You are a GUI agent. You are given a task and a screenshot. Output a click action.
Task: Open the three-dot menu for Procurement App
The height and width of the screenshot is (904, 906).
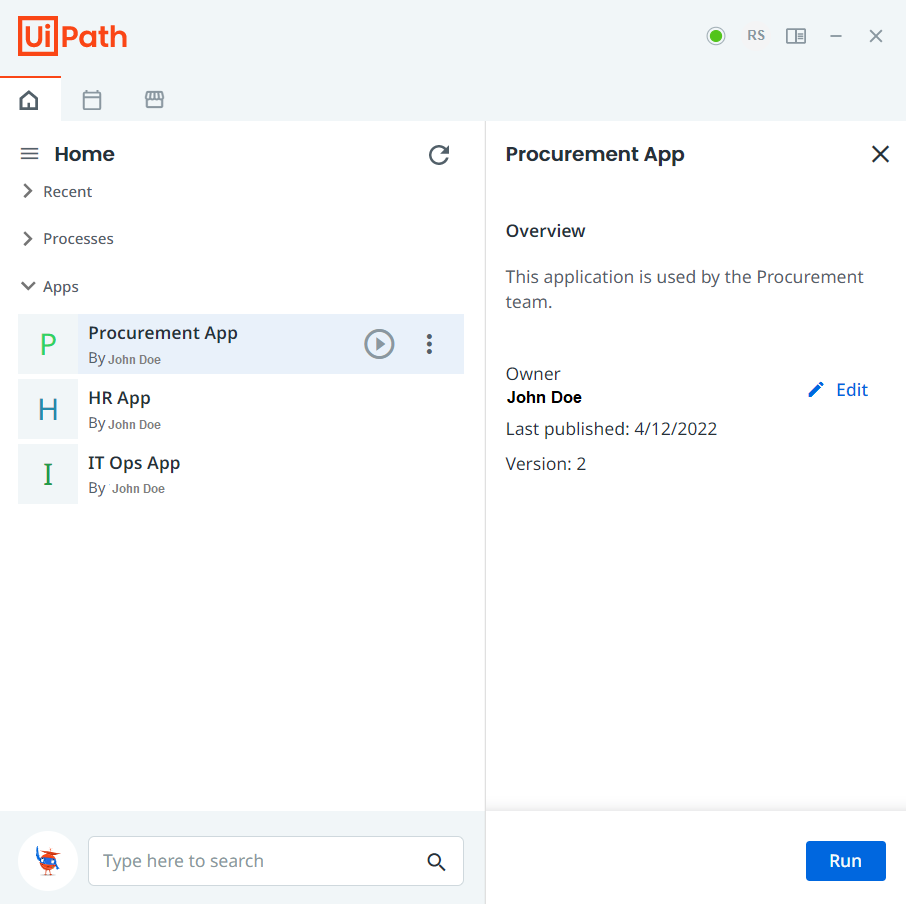[x=429, y=343]
